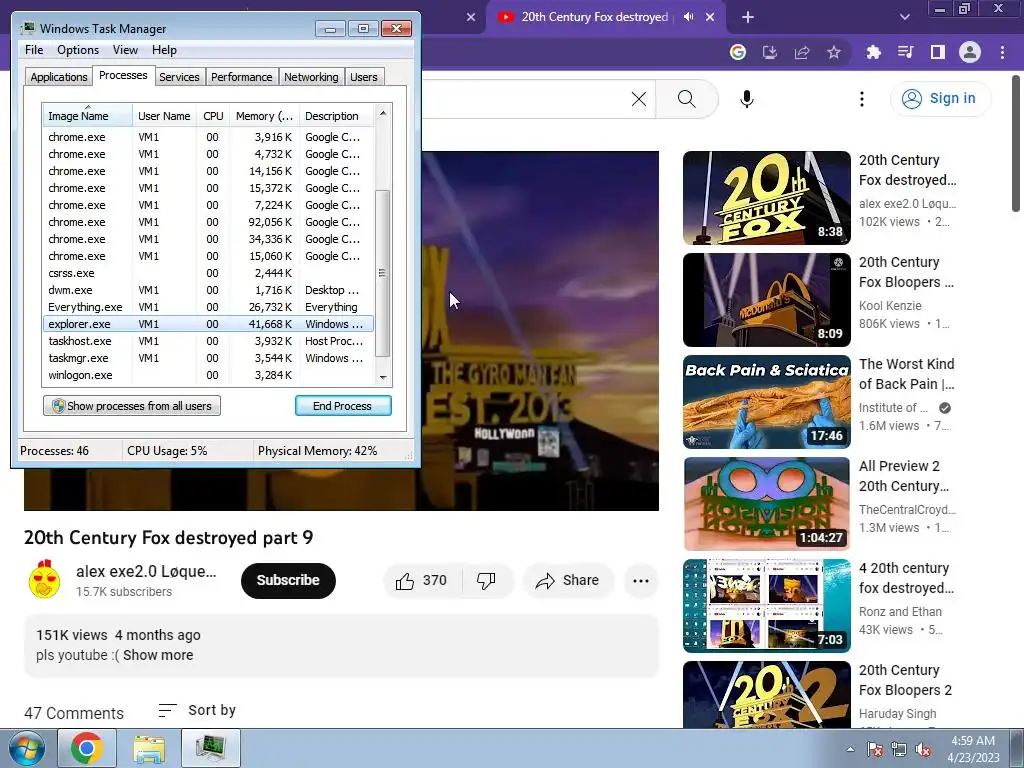This screenshot has height=768, width=1024.
Task: Close the 20th Century Fox destroyed tab
Action: [x=711, y=17]
